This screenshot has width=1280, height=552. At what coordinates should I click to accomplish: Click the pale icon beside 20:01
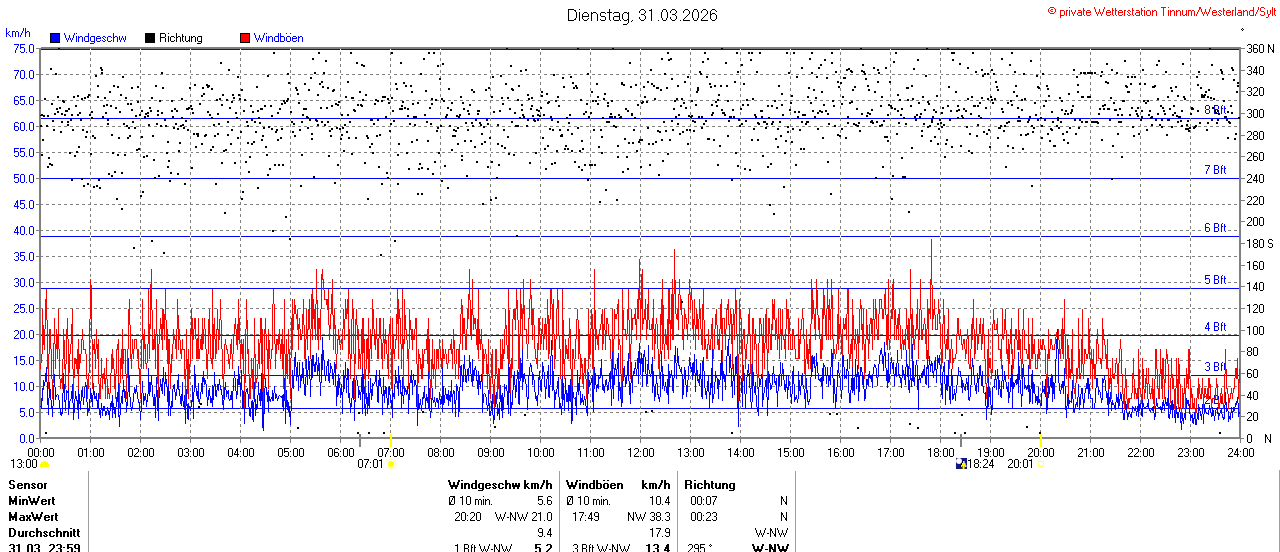(x=1040, y=464)
